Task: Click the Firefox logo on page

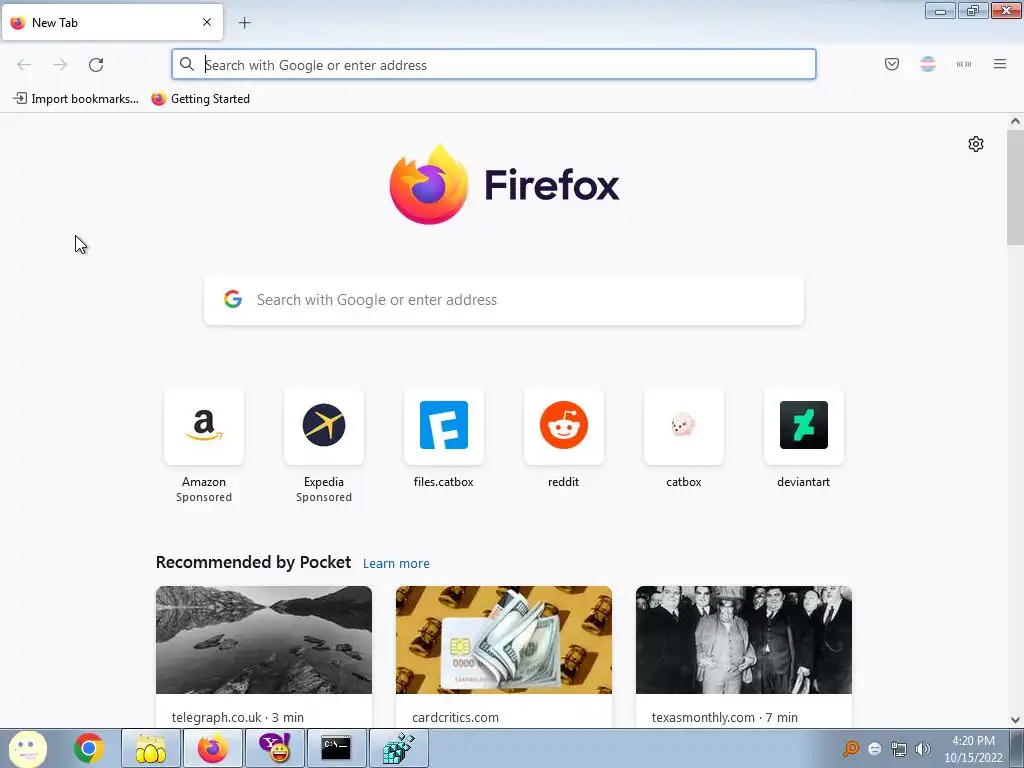Action: pos(429,185)
